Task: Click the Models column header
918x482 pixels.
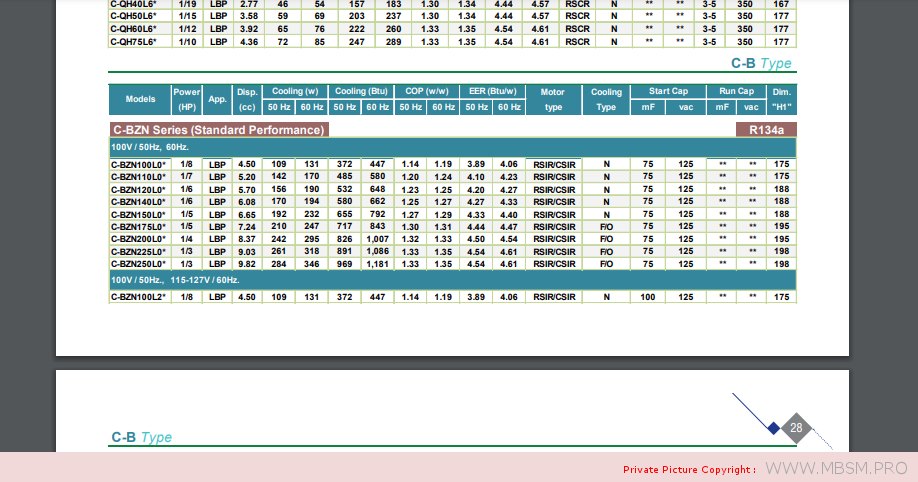Action: click(140, 99)
